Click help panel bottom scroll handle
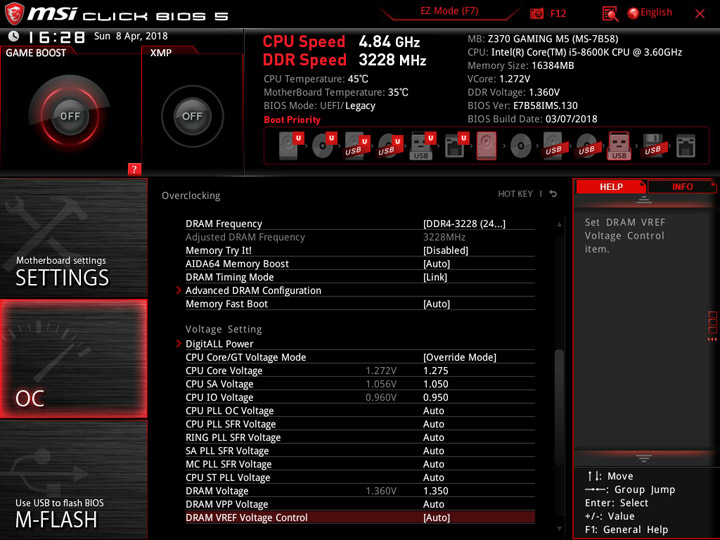This screenshot has height=540, width=720. point(644,458)
